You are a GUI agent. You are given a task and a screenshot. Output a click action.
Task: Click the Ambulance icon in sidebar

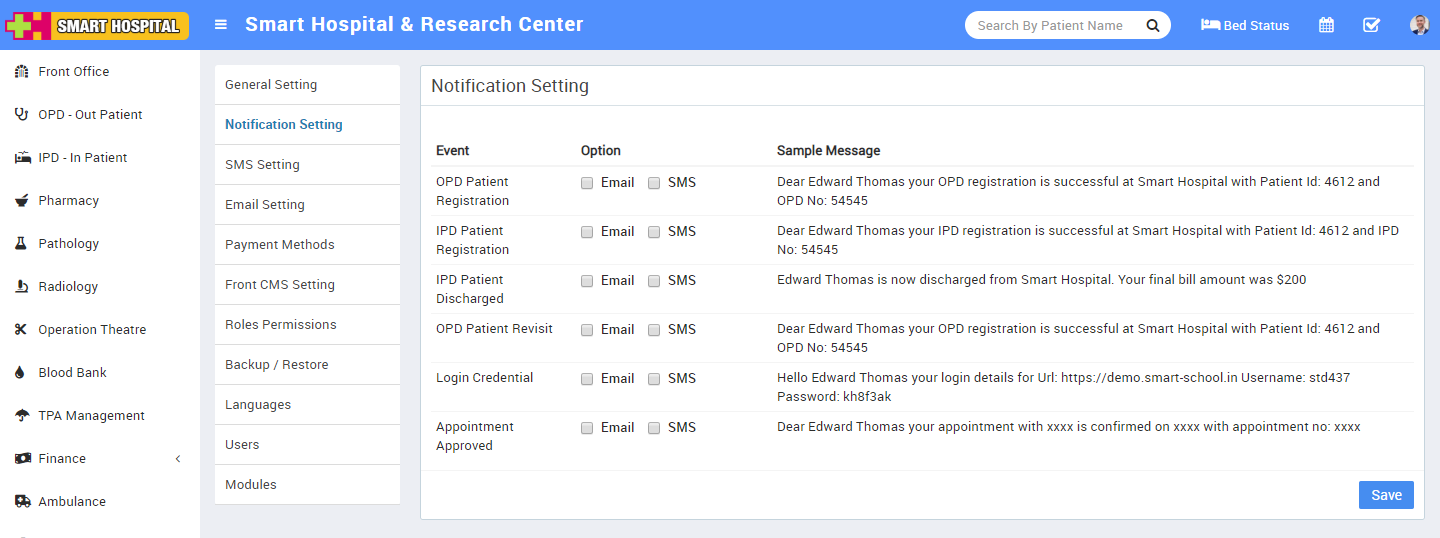point(22,502)
